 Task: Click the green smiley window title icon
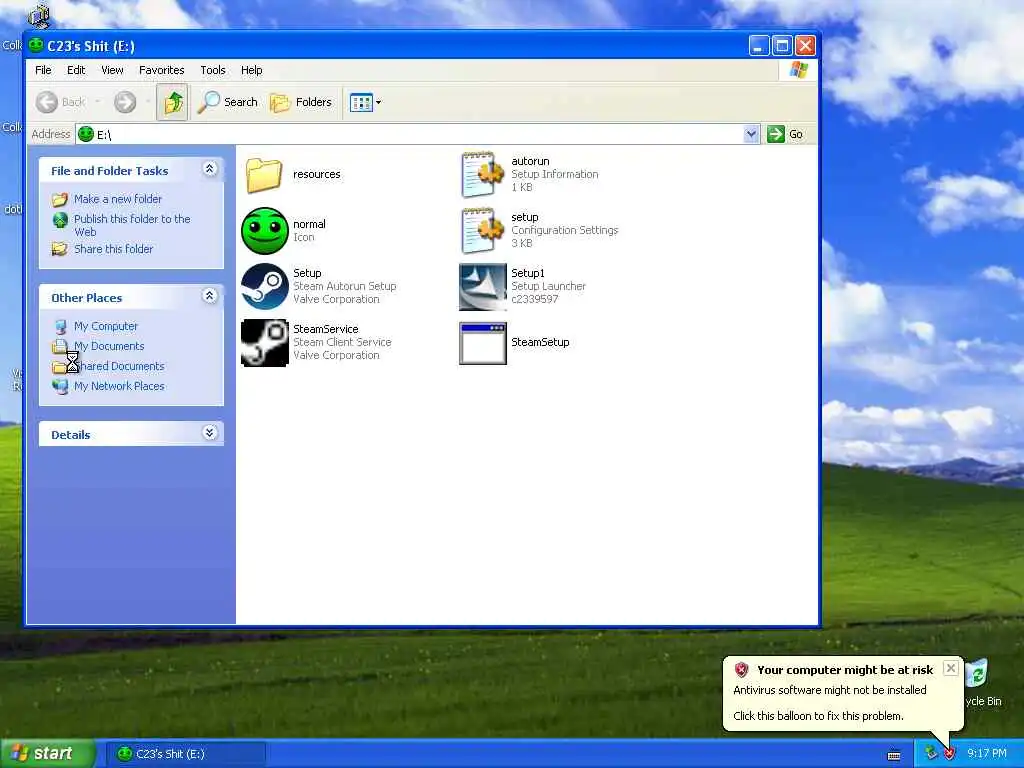(x=36, y=46)
